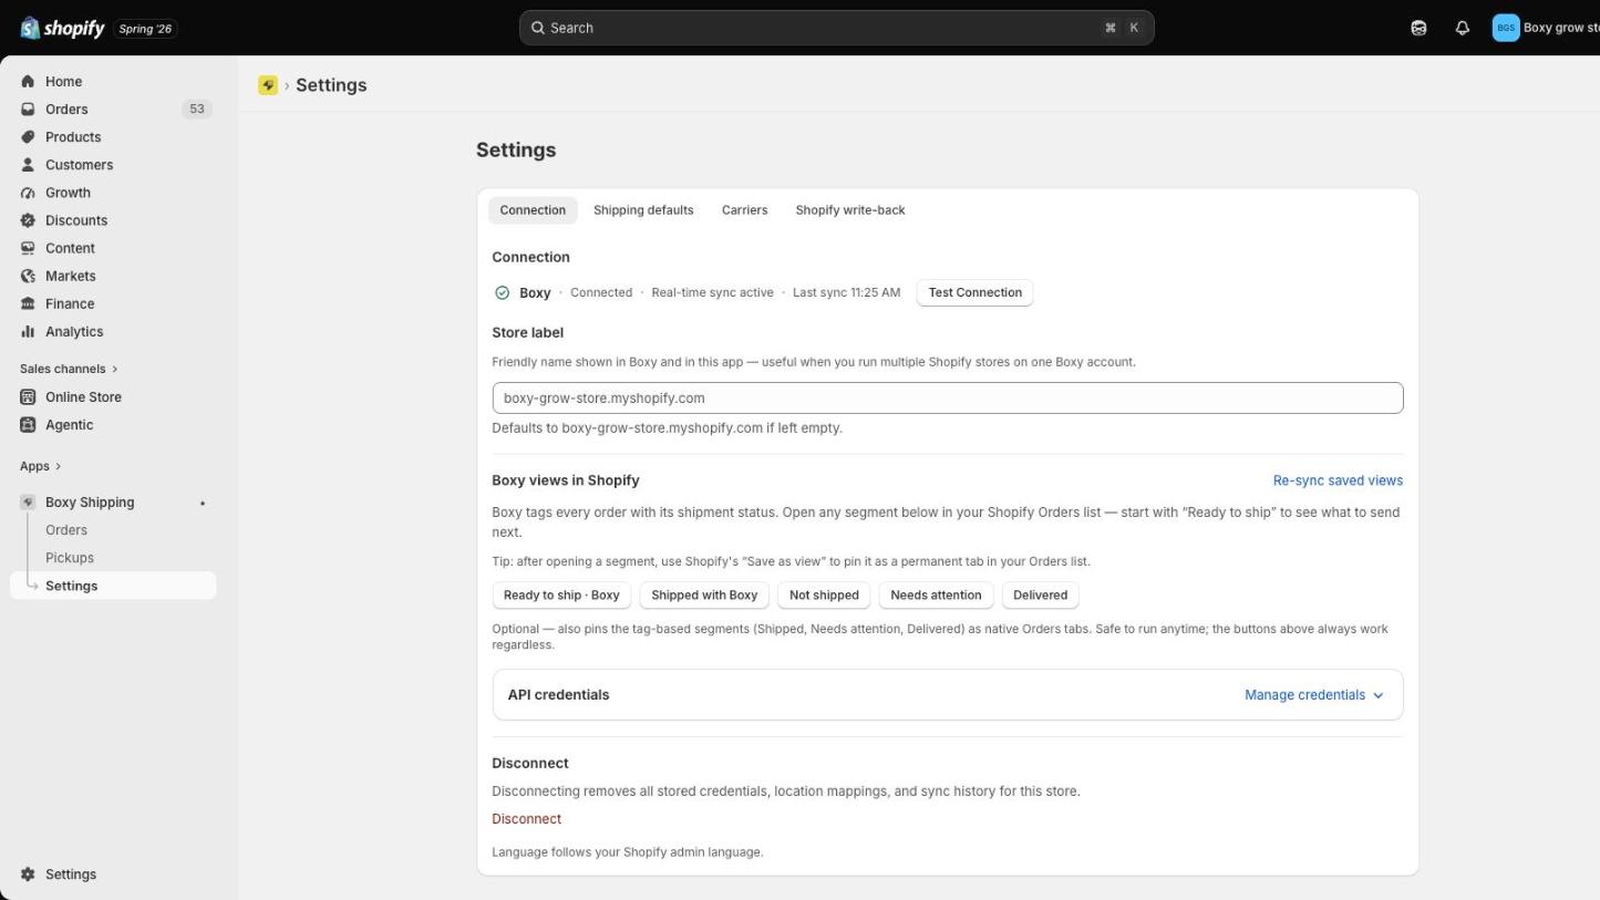
Task: Click the Online Store icon
Action: 28,397
